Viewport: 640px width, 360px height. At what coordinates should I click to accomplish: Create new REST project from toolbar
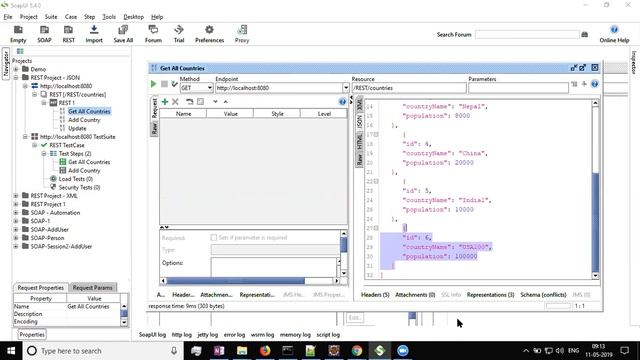click(69, 34)
